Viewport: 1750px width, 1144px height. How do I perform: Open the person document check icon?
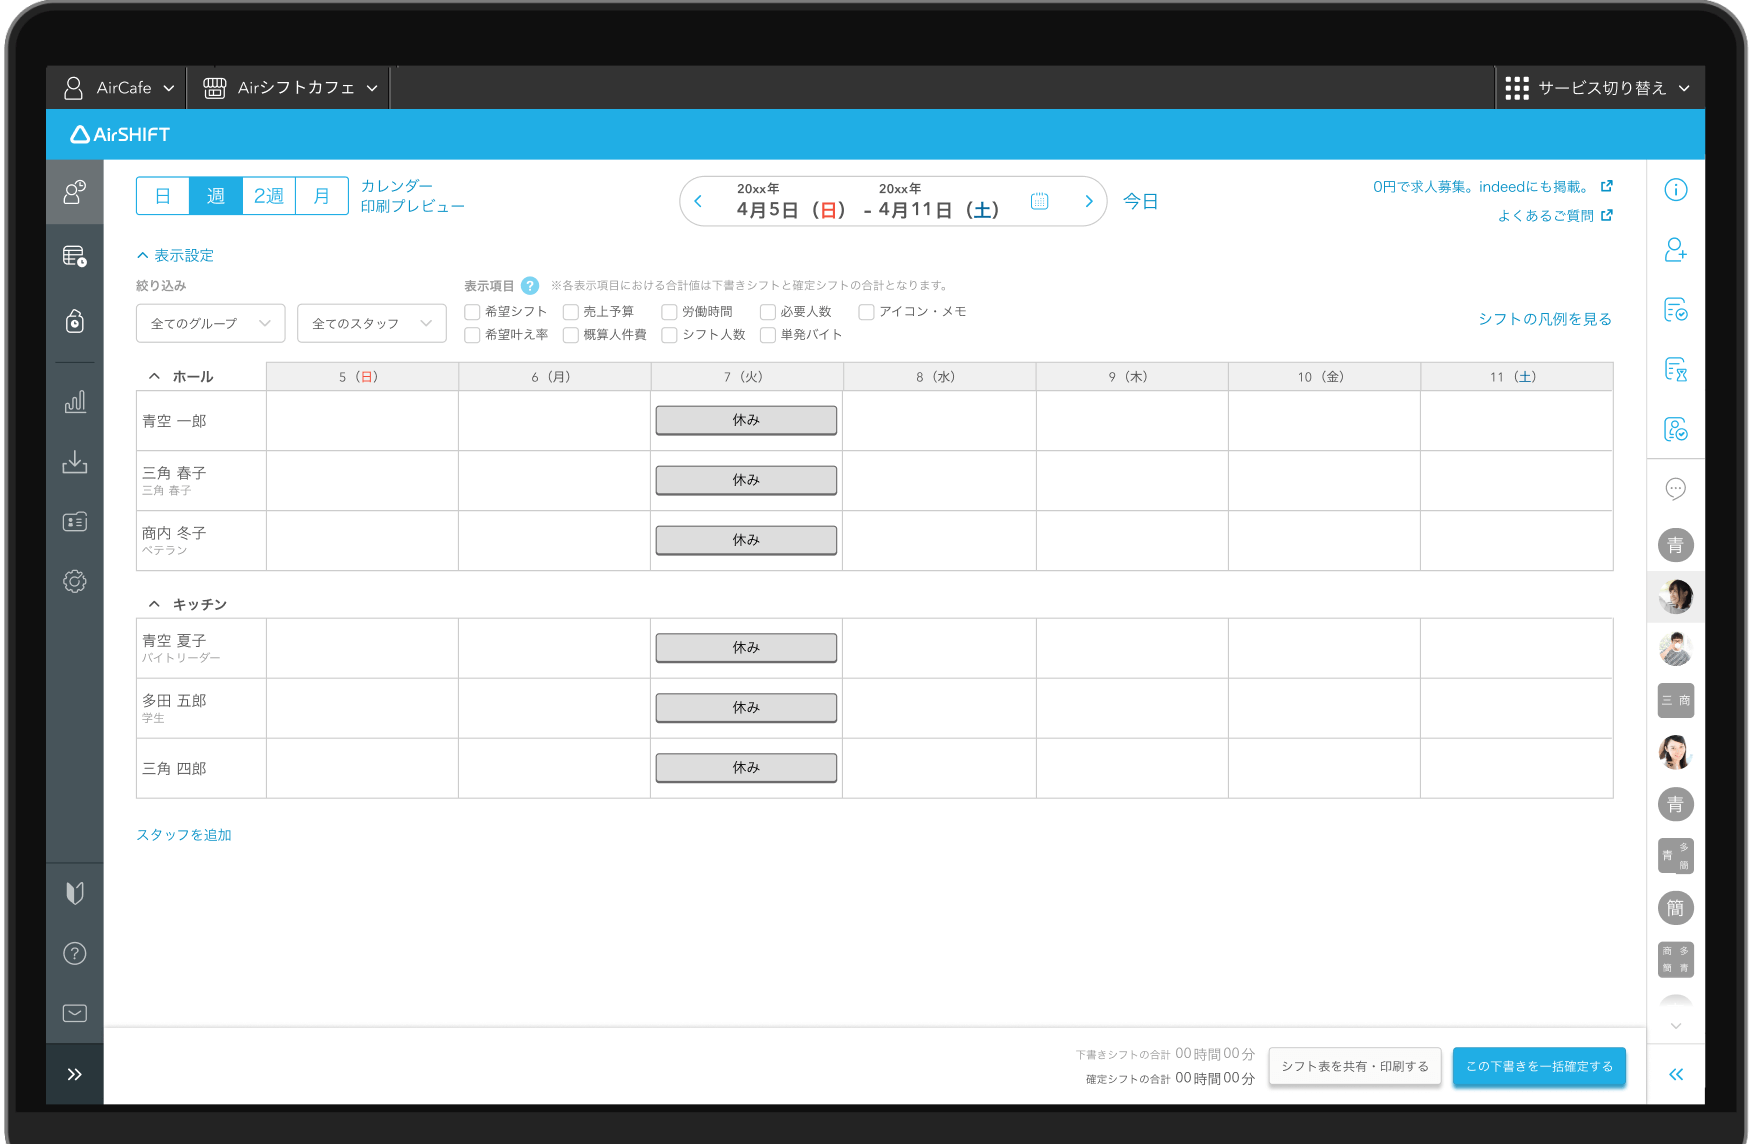click(1676, 430)
